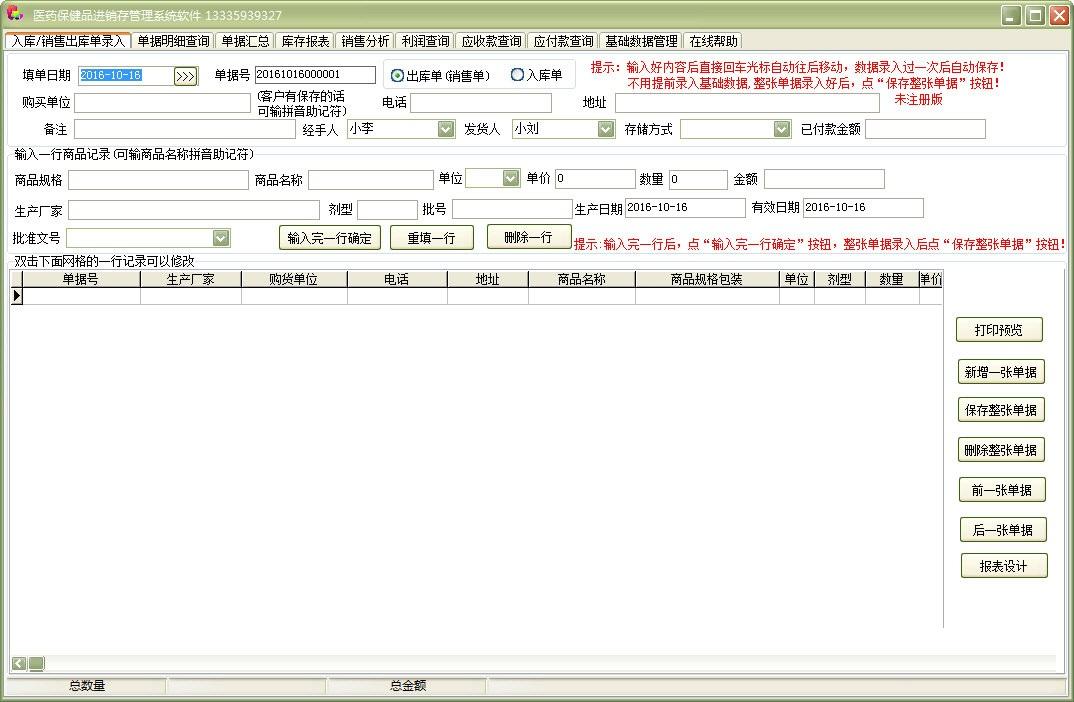Click the 商品规格 input field
Screen dimensions: 1074x702
point(158,179)
